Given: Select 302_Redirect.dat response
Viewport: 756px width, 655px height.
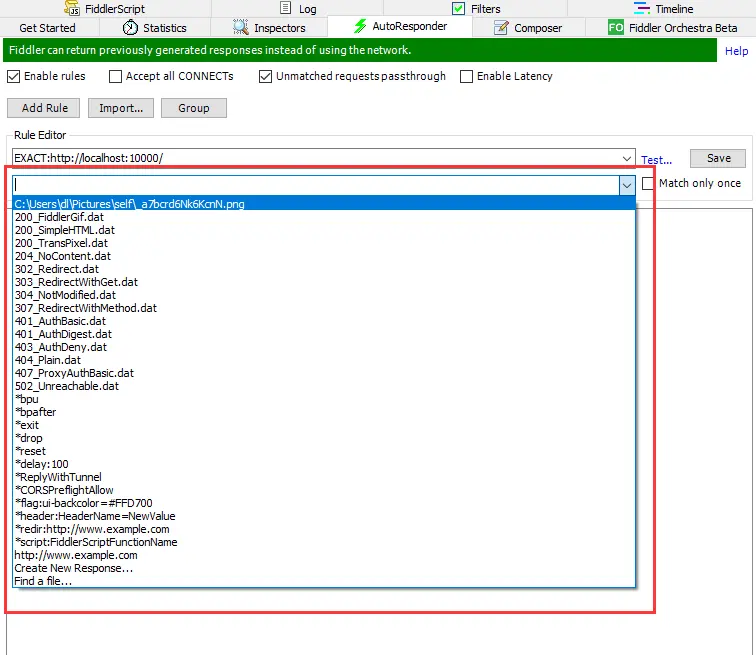Looking at the screenshot, I should click(324, 269).
